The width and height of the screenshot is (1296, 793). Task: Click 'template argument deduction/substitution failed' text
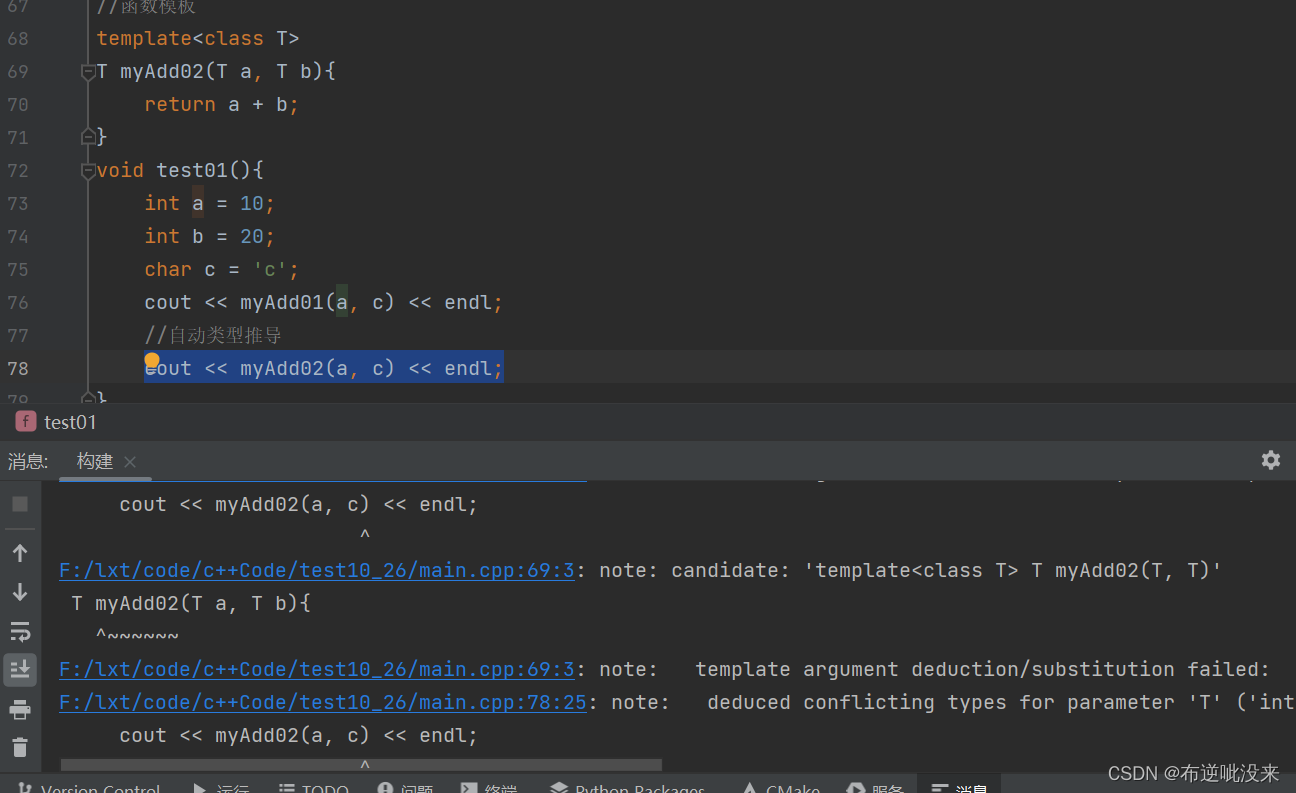click(x=982, y=669)
